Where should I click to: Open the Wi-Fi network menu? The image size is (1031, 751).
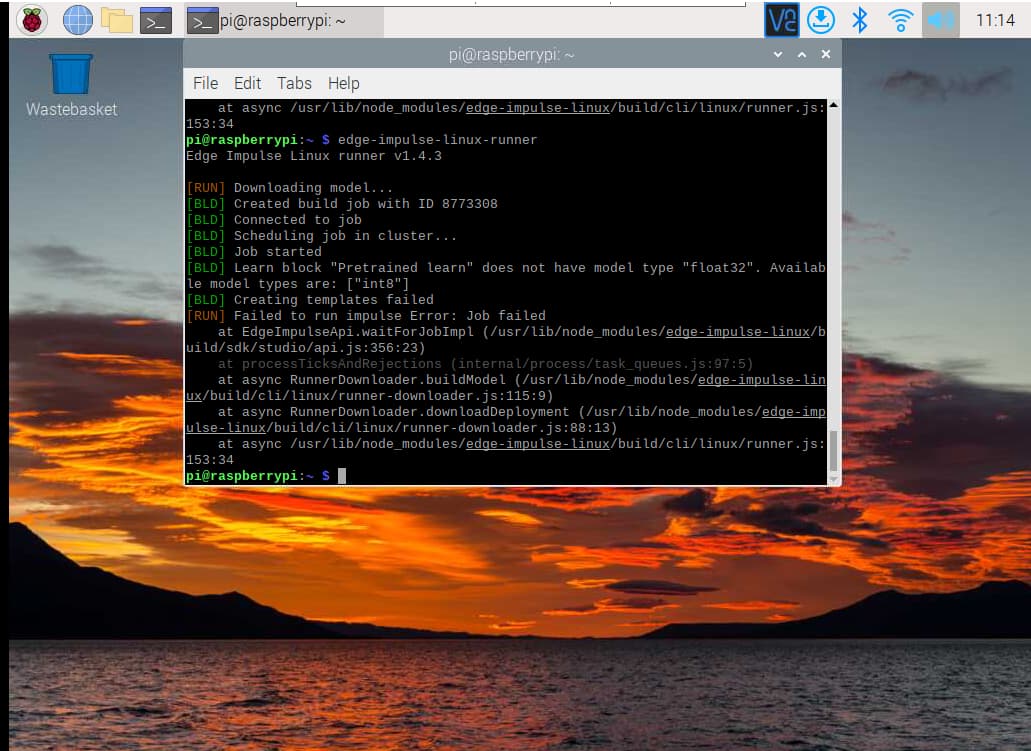coord(900,19)
